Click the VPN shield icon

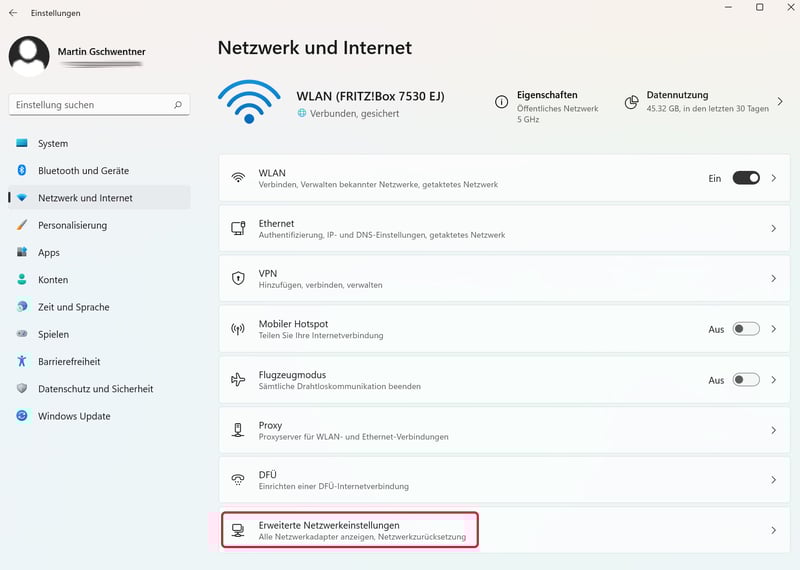238,278
